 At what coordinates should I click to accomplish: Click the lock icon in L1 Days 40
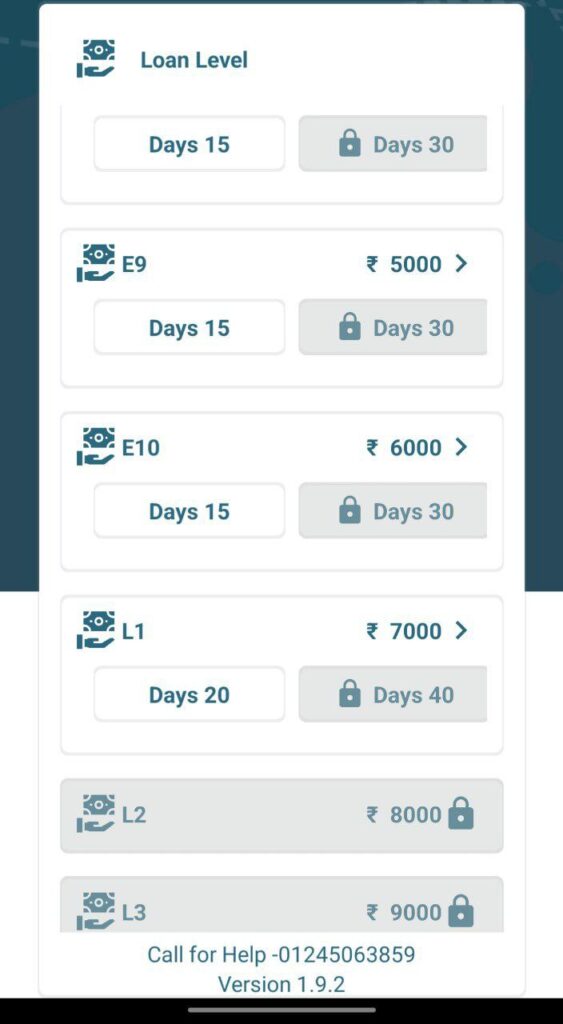pos(350,694)
